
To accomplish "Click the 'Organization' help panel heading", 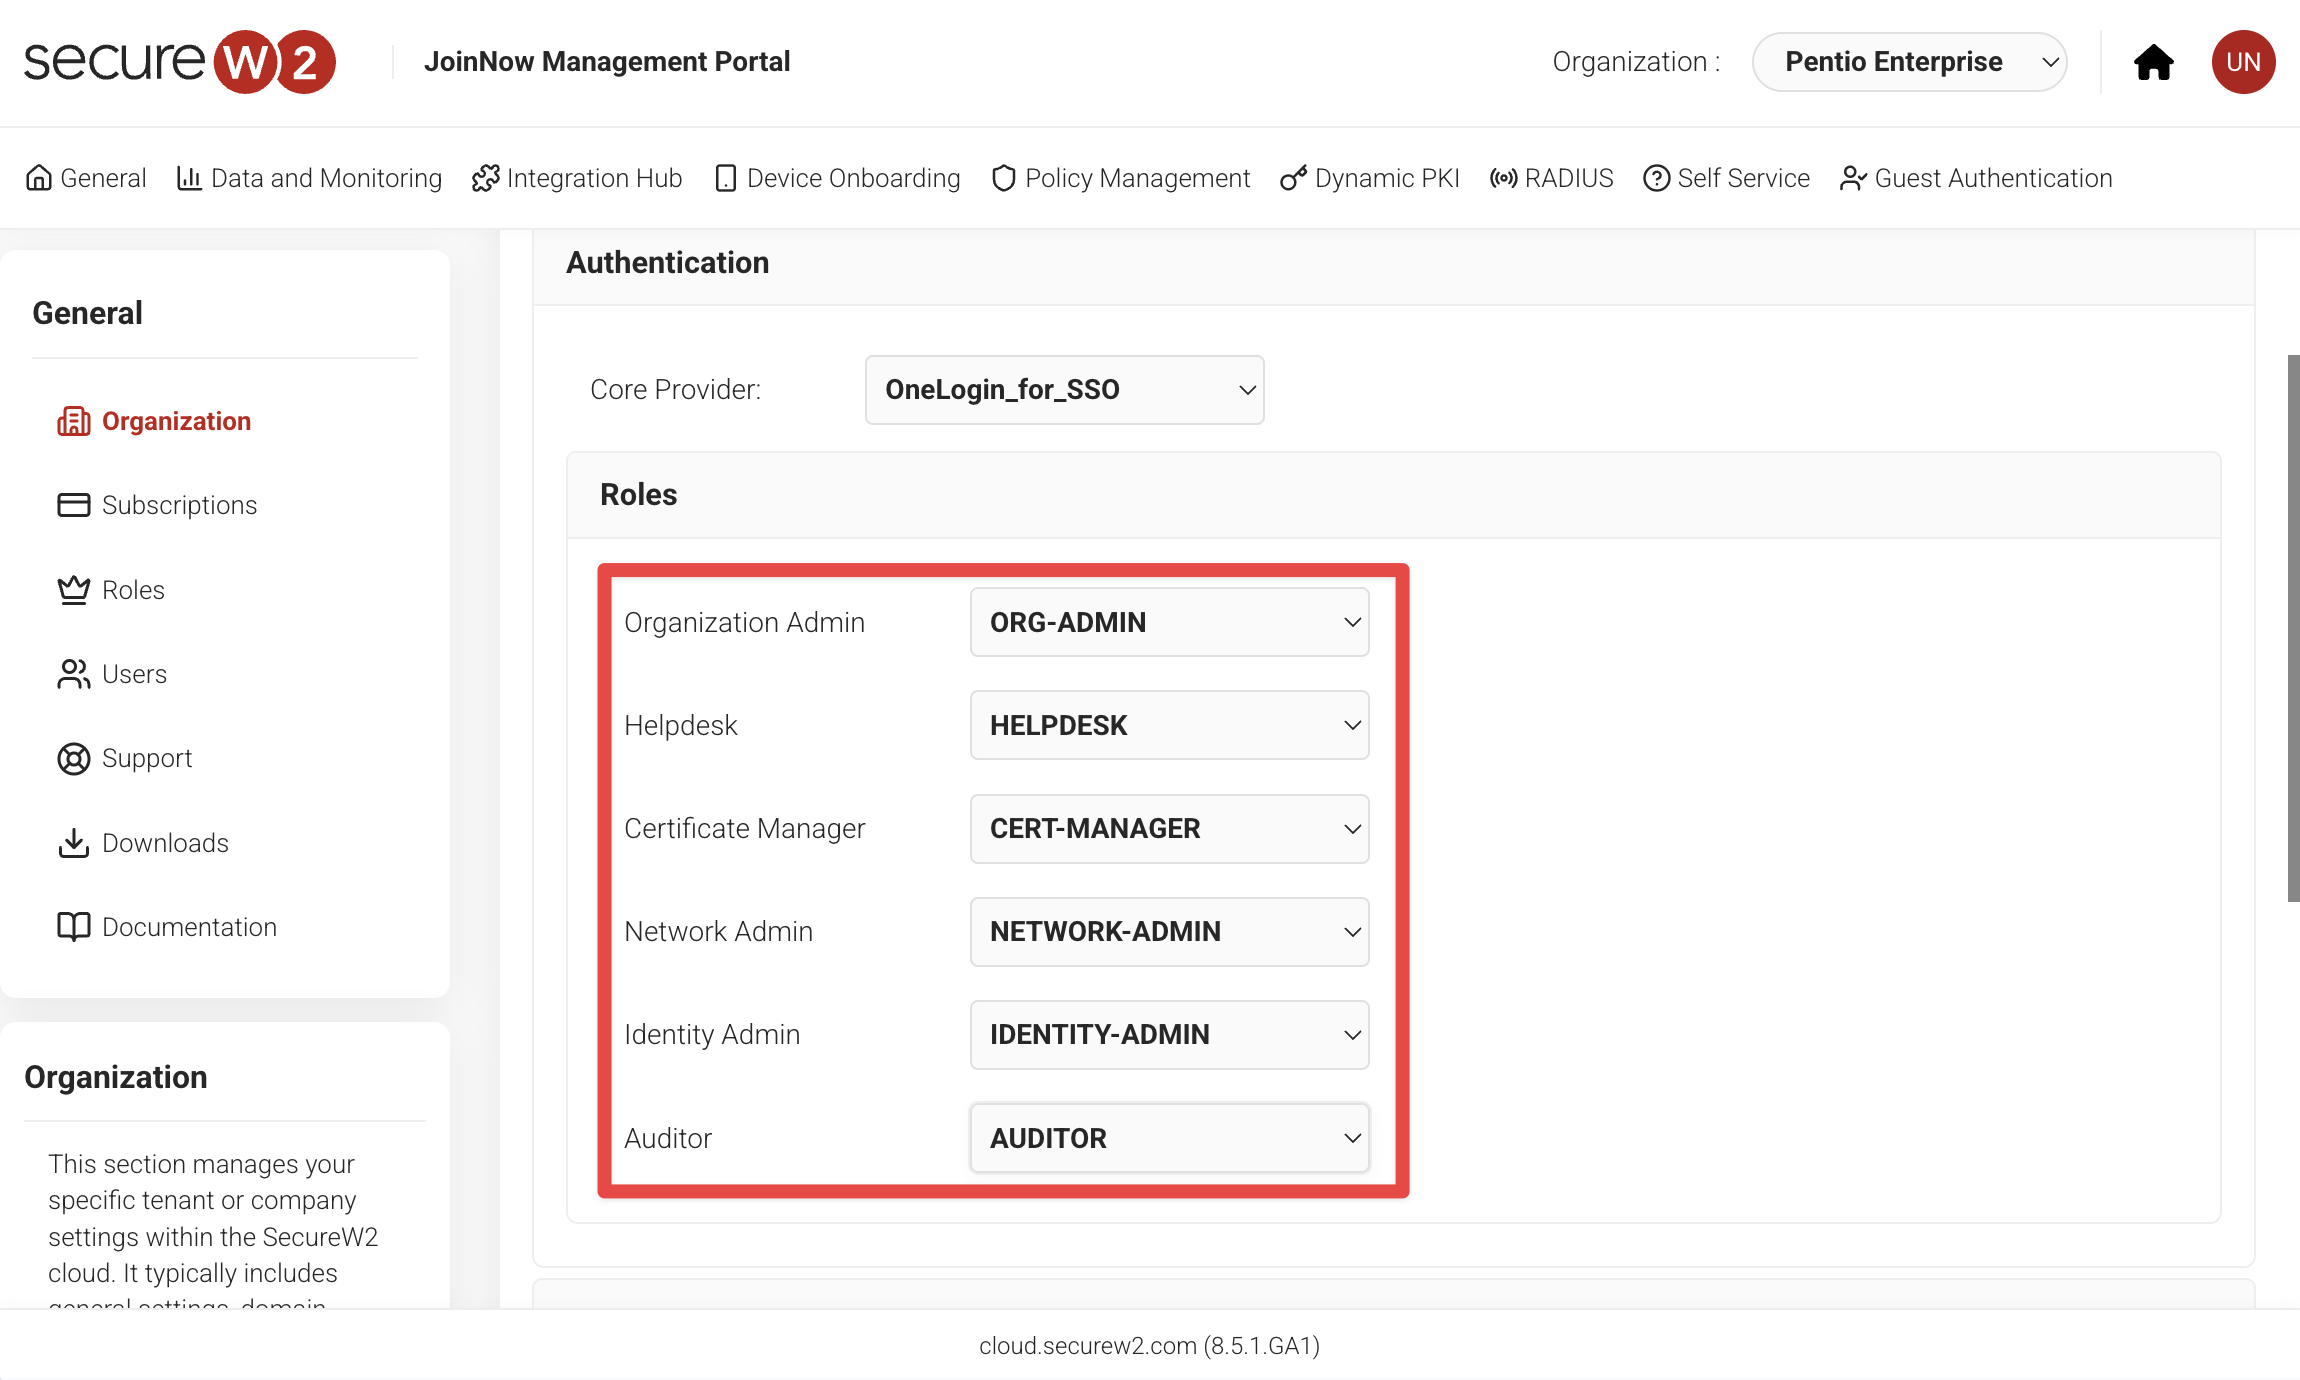I will pyautogui.click(x=116, y=1077).
